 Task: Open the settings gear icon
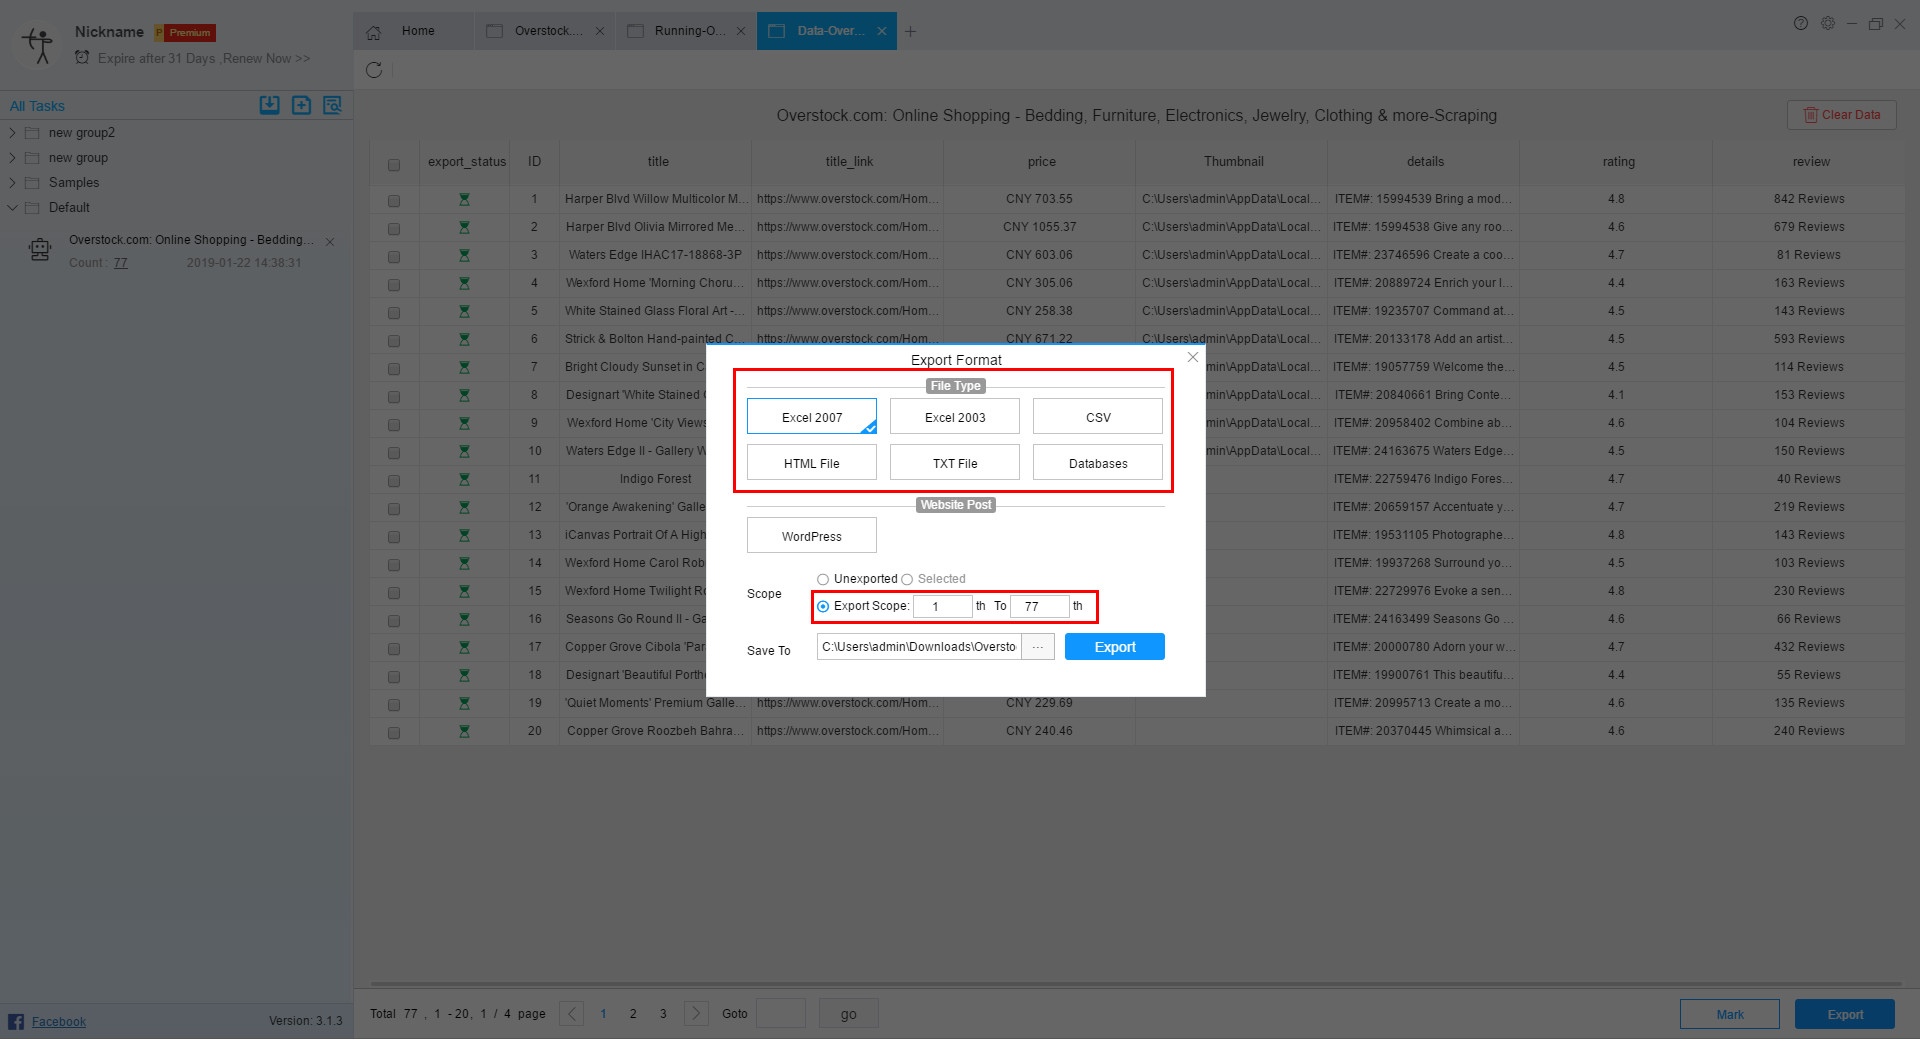pyautogui.click(x=1828, y=23)
